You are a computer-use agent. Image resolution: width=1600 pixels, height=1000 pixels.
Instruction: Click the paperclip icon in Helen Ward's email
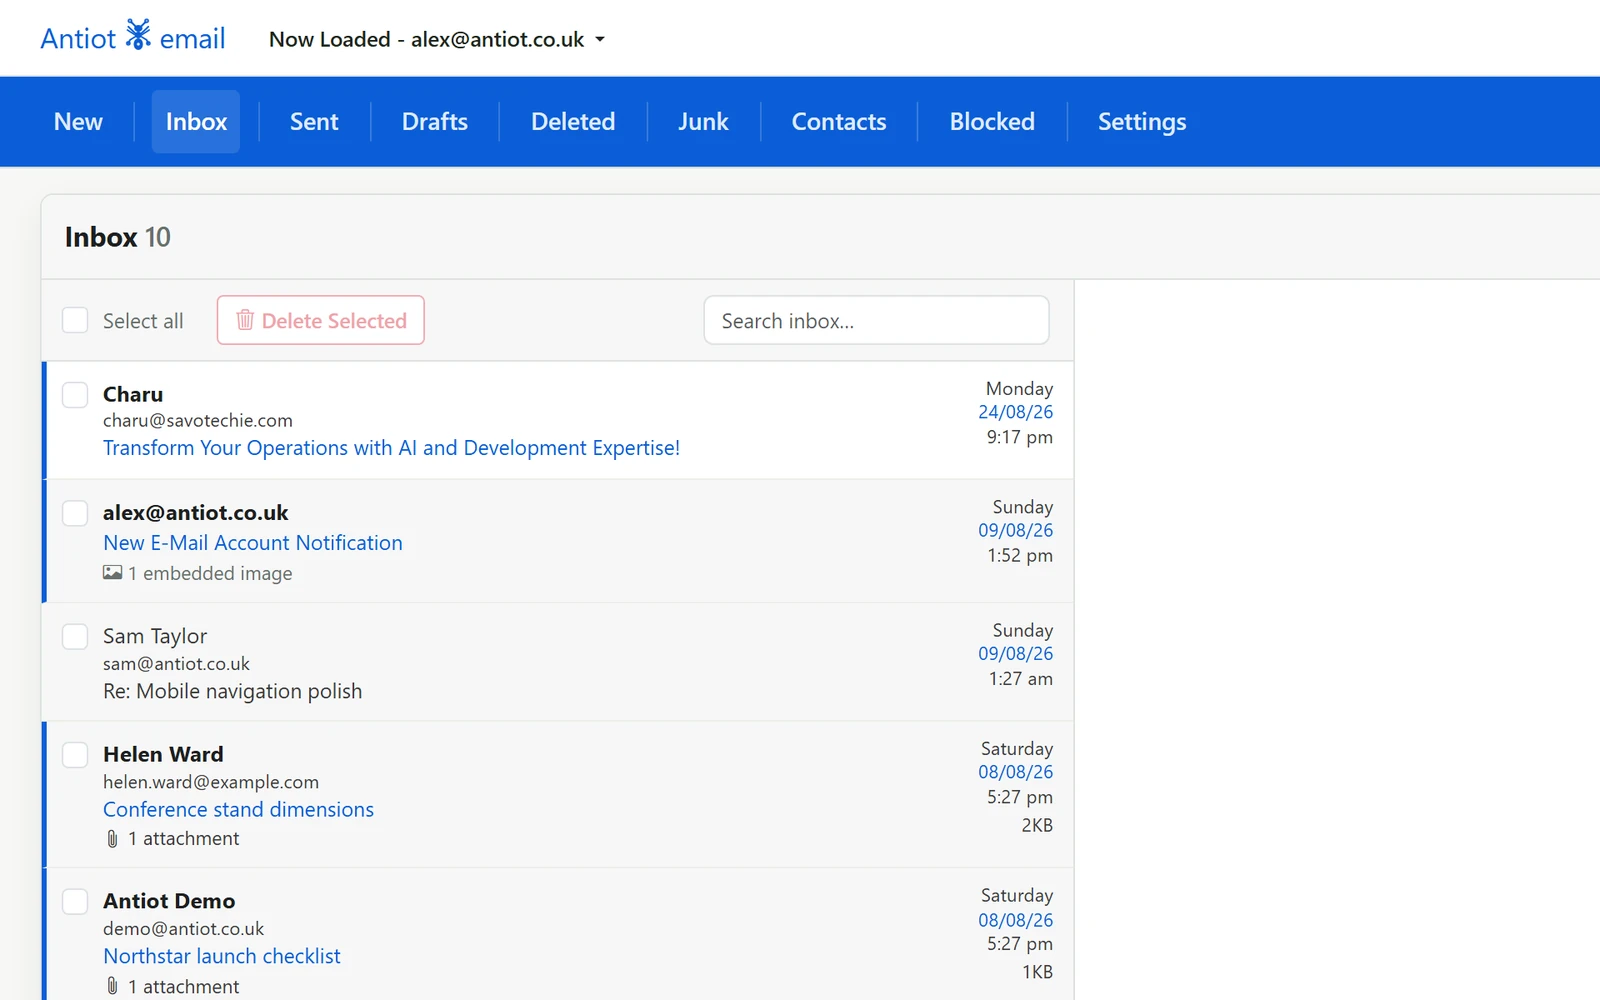[112, 839]
